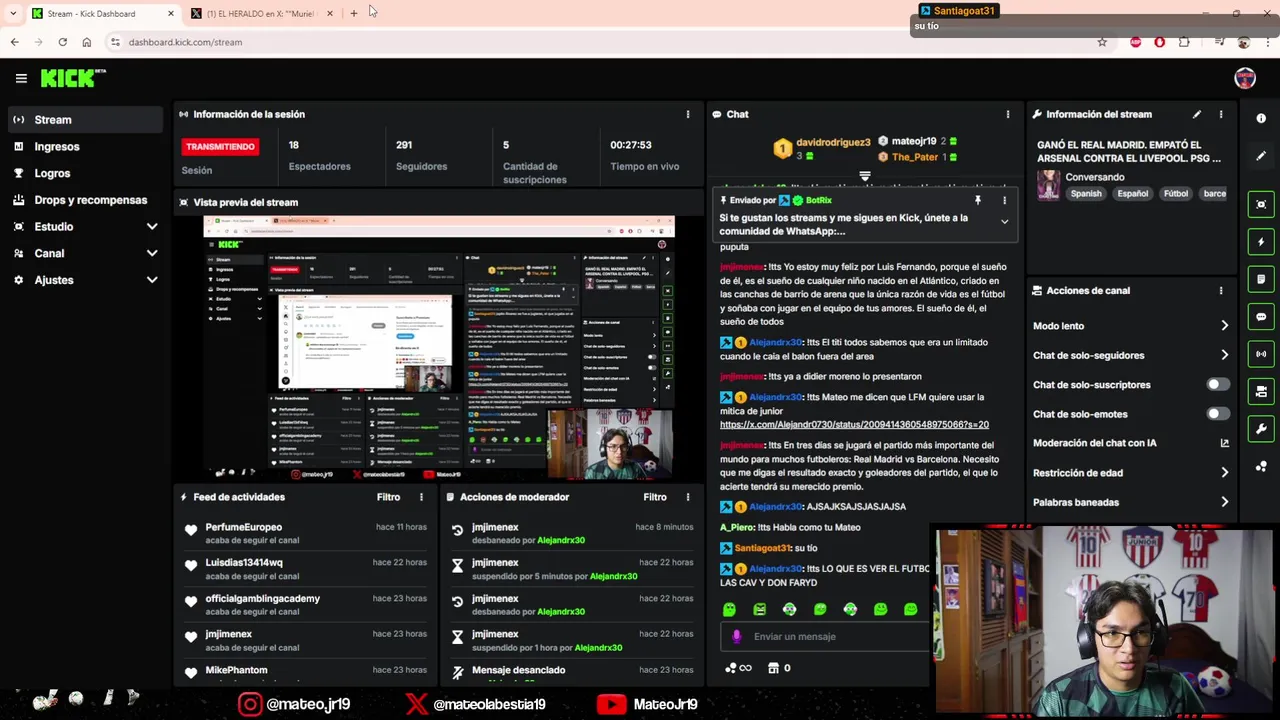Select Stream in the sidebar
This screenshot has width=1280, height=720.
(x=84, y=120)
